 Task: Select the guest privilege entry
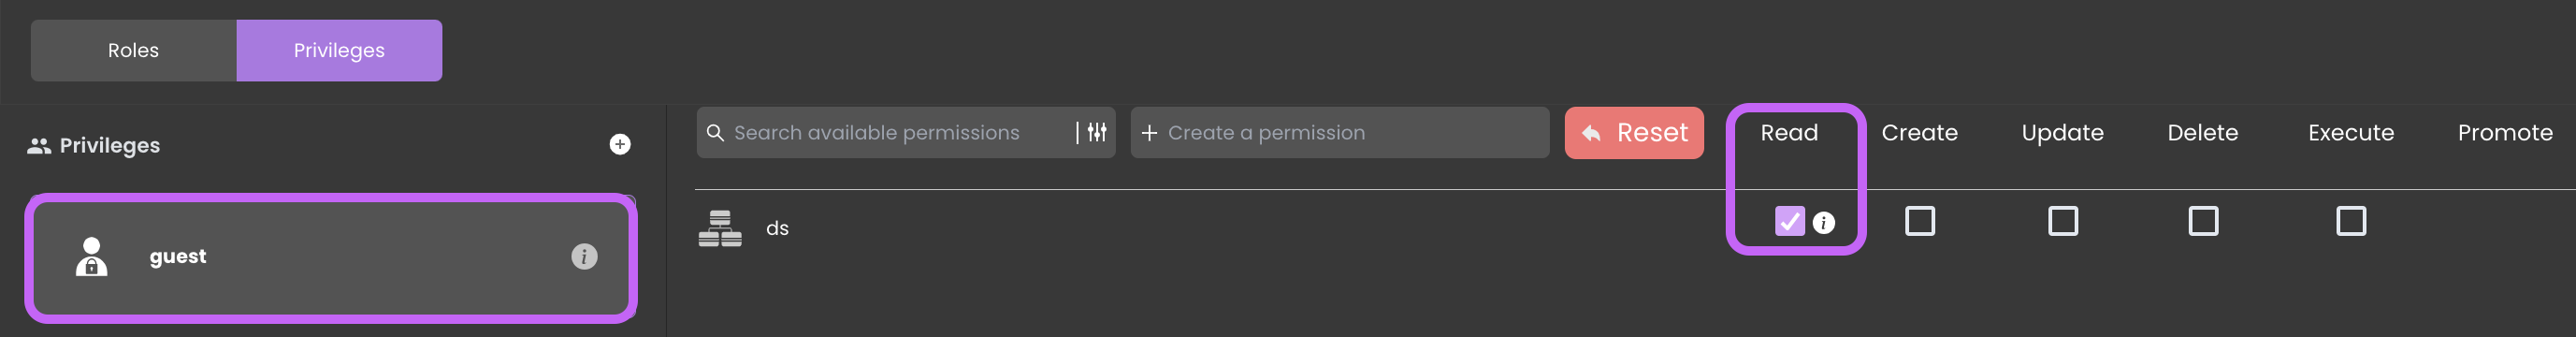(x=331, y=258)
